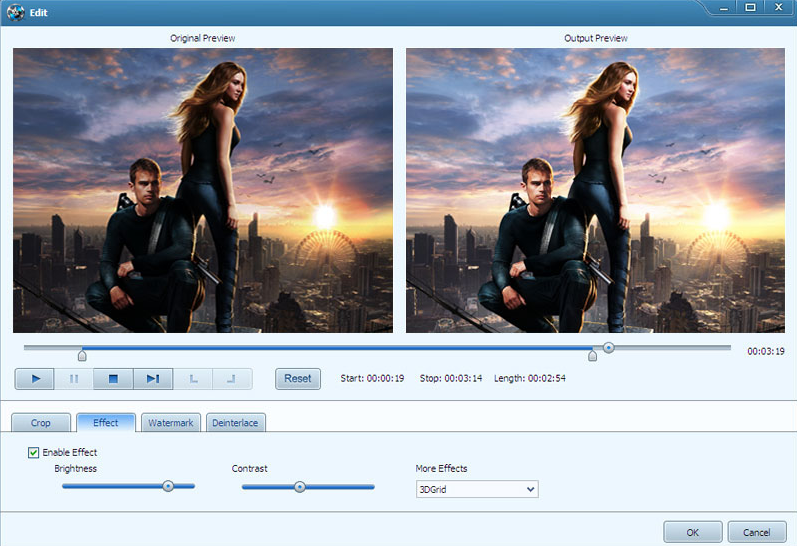Click the start trim marker on timeline
Image resolution: width=797 pixels, height=546 pixels.
coord(83,355)
